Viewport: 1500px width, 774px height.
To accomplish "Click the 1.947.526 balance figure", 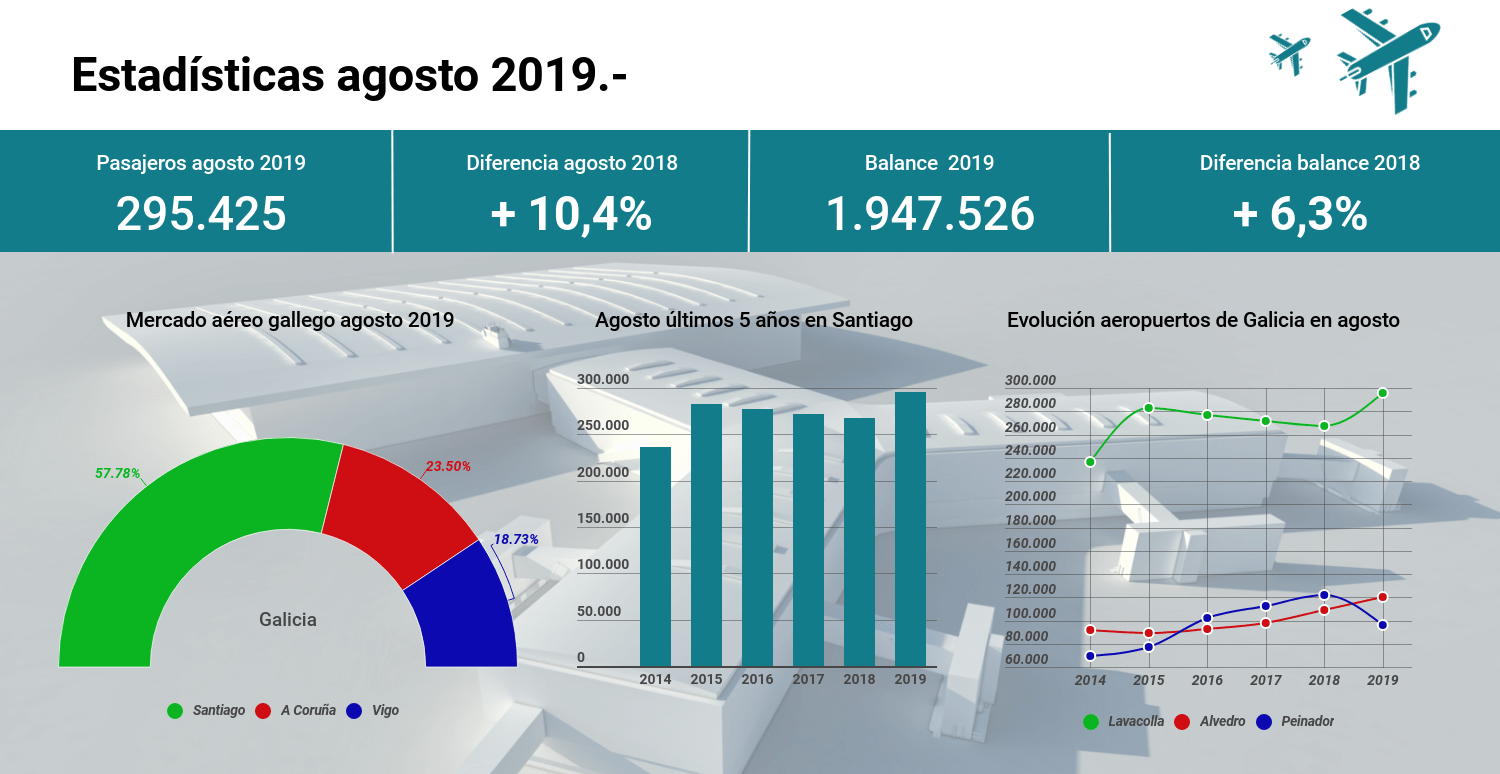I will click(x=930, y=213).
